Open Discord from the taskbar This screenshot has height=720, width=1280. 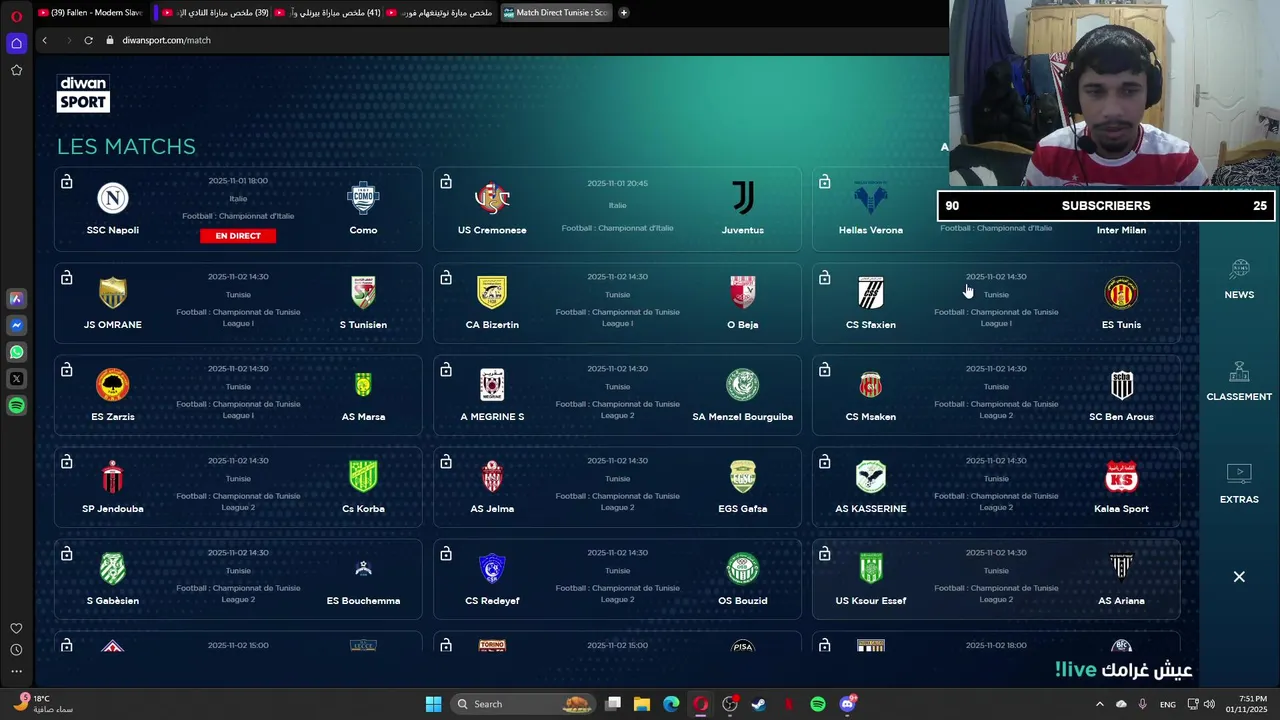pos(848,704)
